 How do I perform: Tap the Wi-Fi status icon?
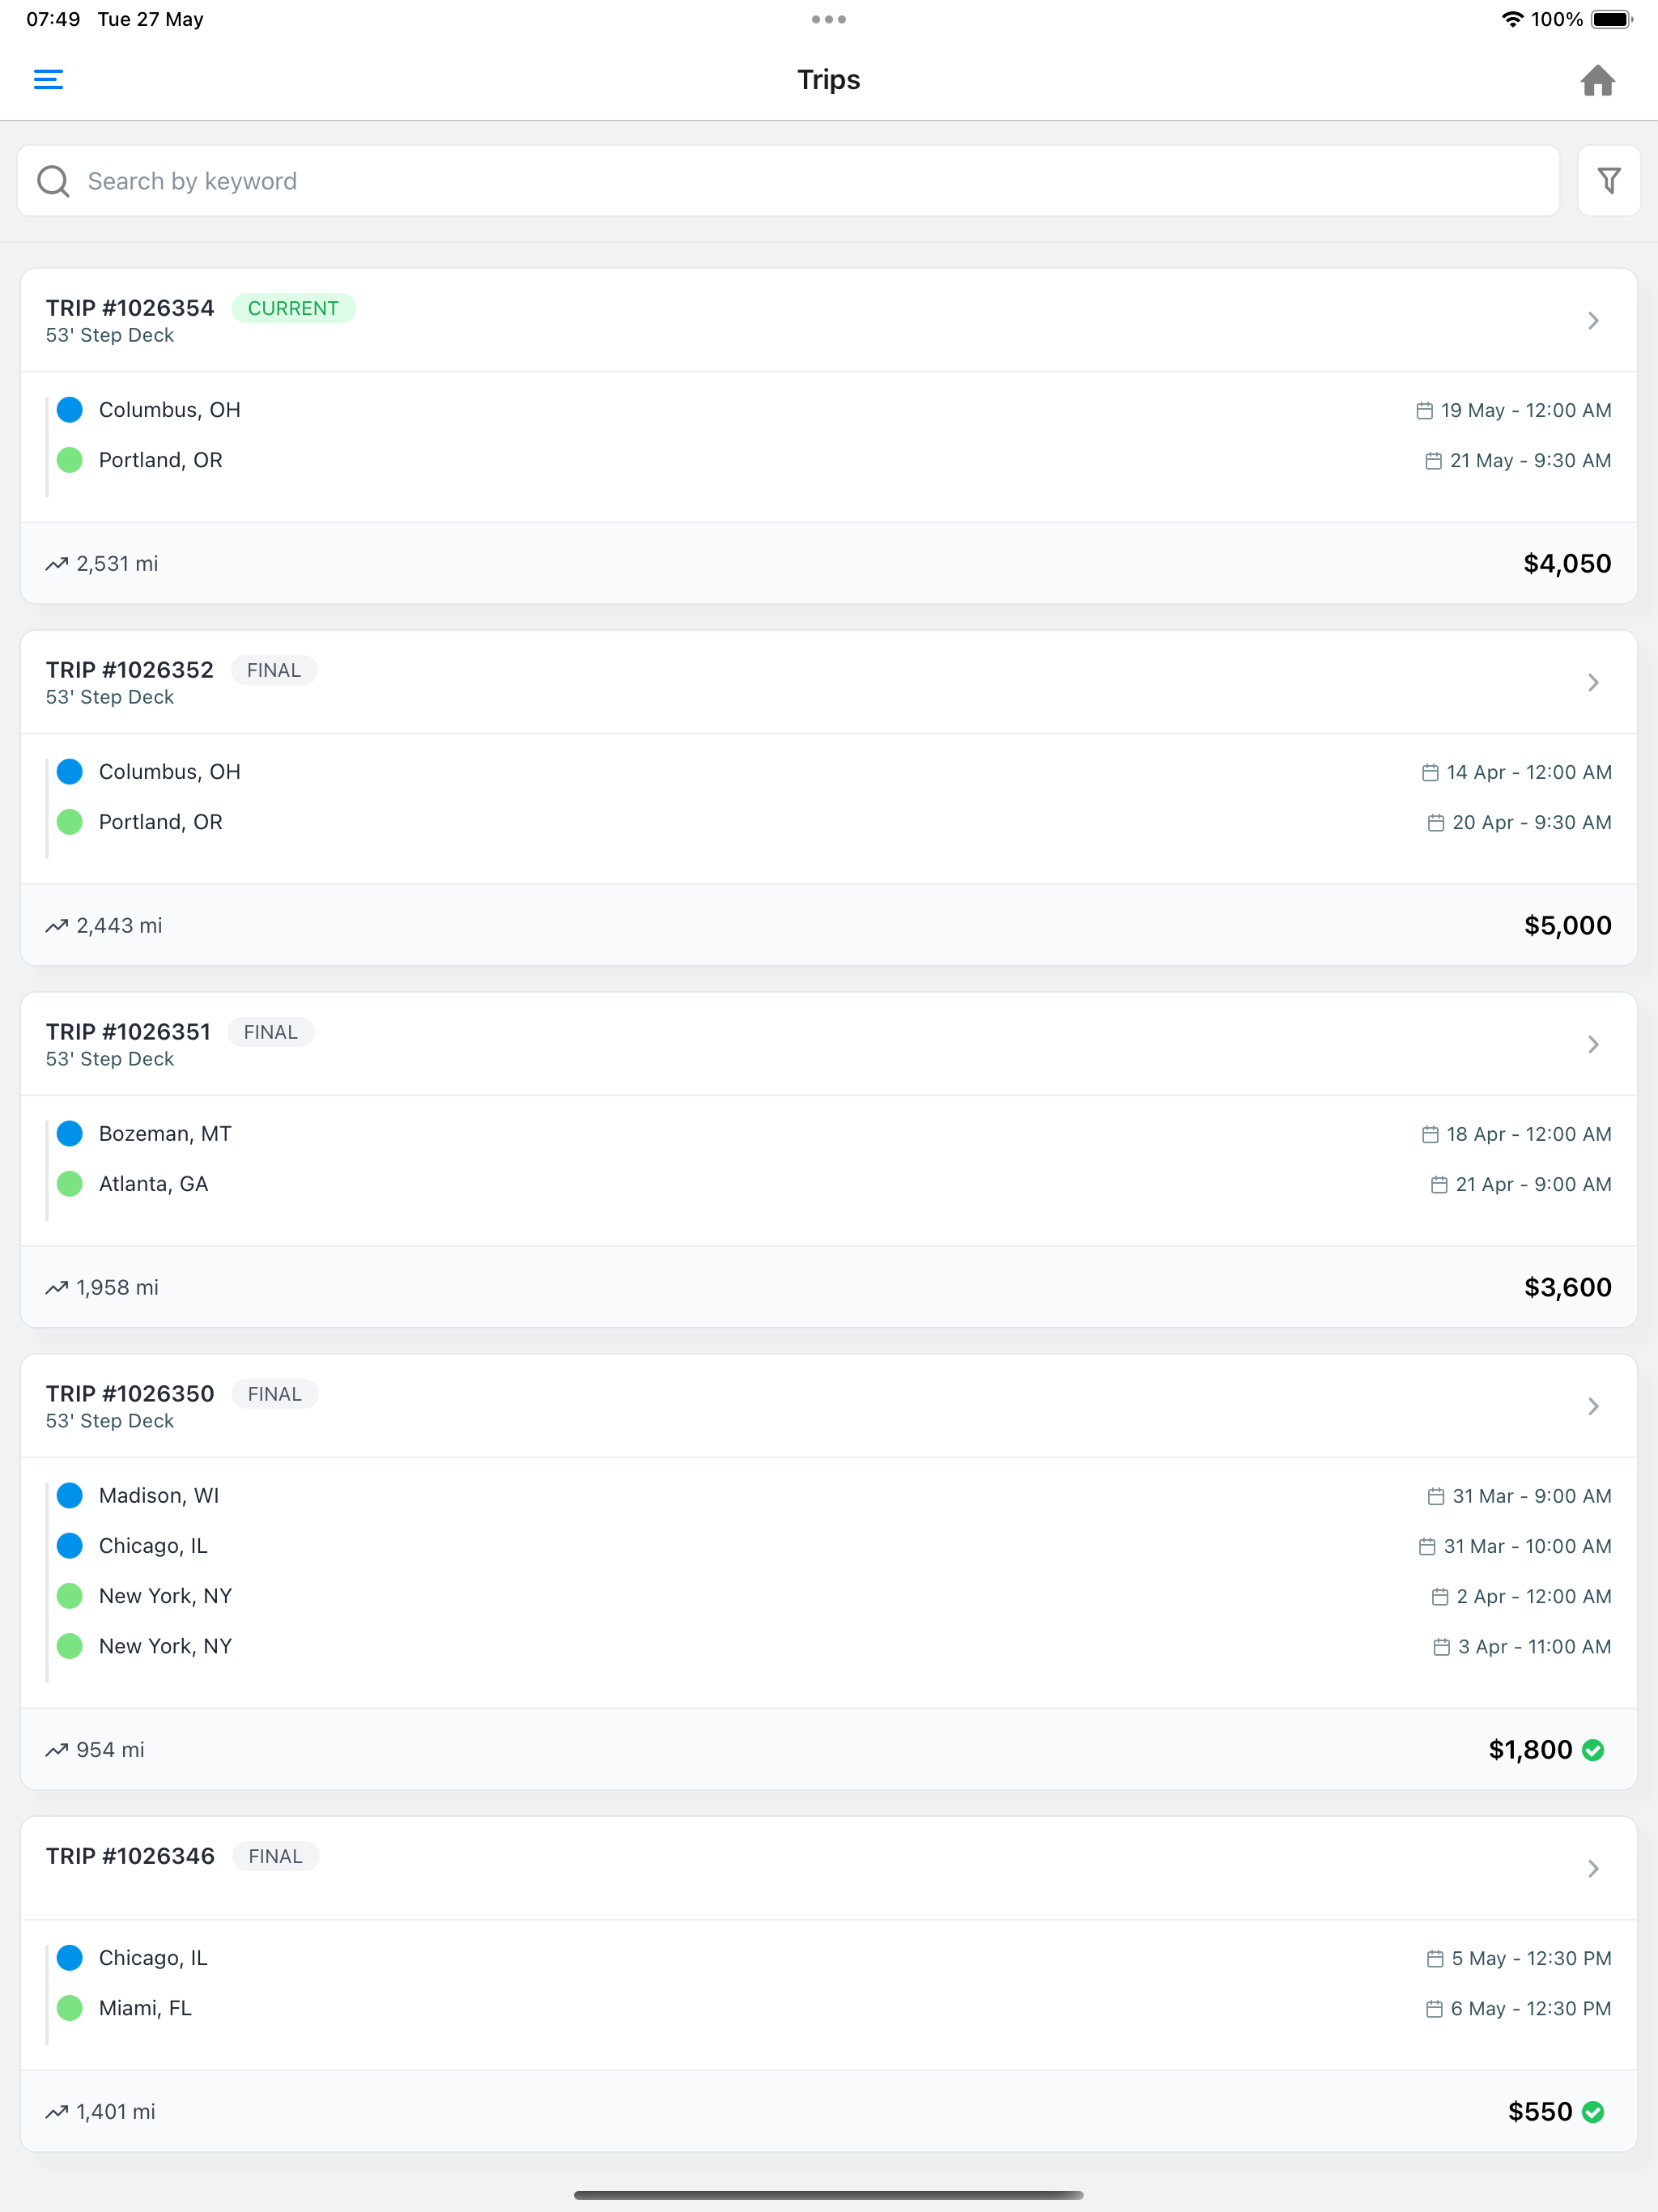coord(1512,19)
